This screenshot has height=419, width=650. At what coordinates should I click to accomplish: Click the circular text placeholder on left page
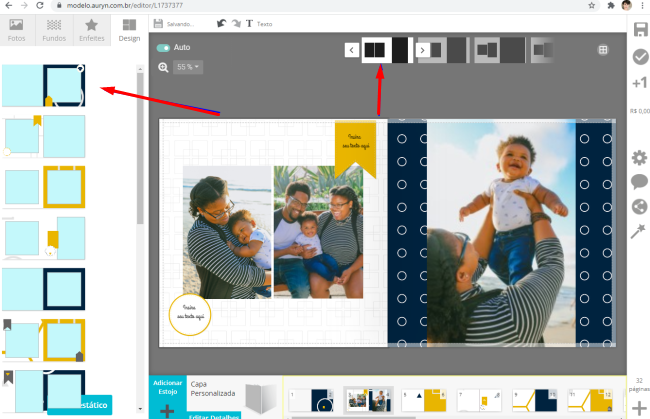[x=190, y=315]
